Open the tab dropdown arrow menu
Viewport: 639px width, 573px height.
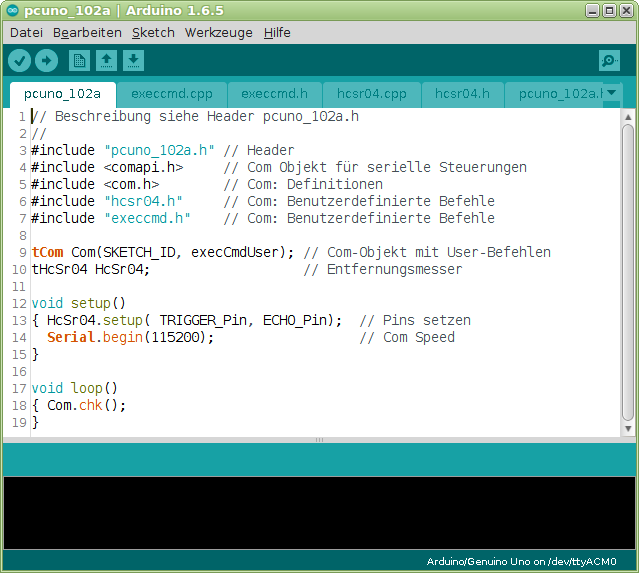(611, 93)
